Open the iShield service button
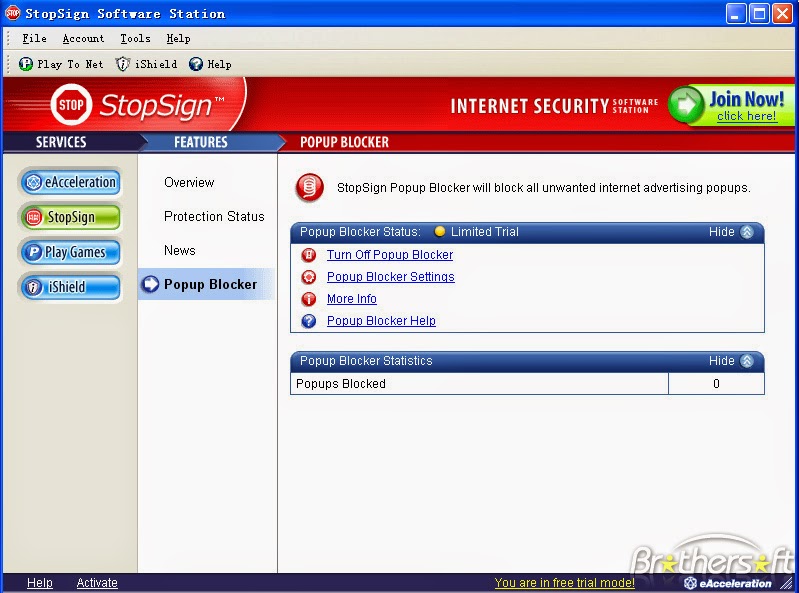Image resolution: width=799 pixels, height=593 pixels. coord(71,287)
